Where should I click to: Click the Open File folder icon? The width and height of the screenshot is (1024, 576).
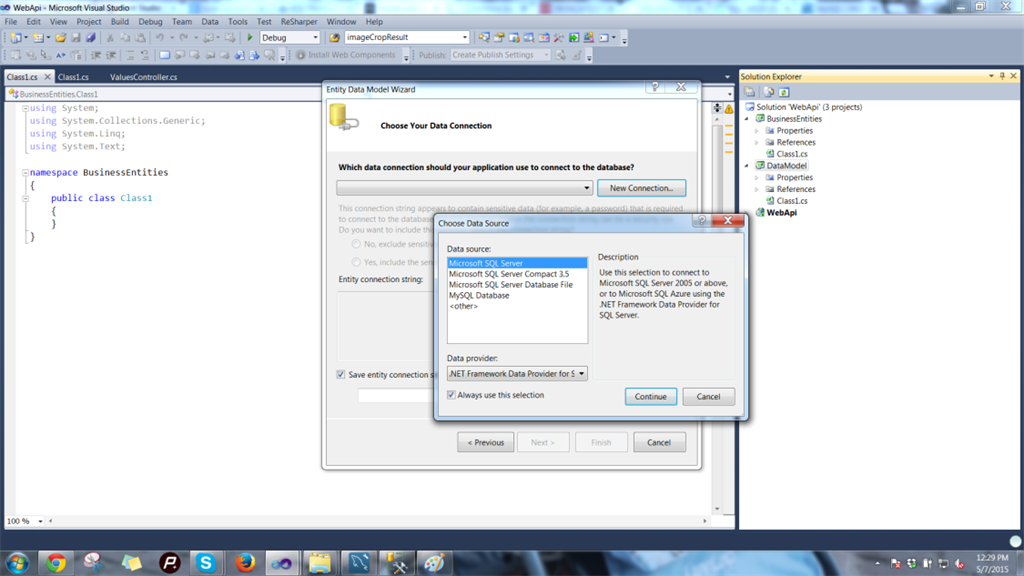[61, 38]
